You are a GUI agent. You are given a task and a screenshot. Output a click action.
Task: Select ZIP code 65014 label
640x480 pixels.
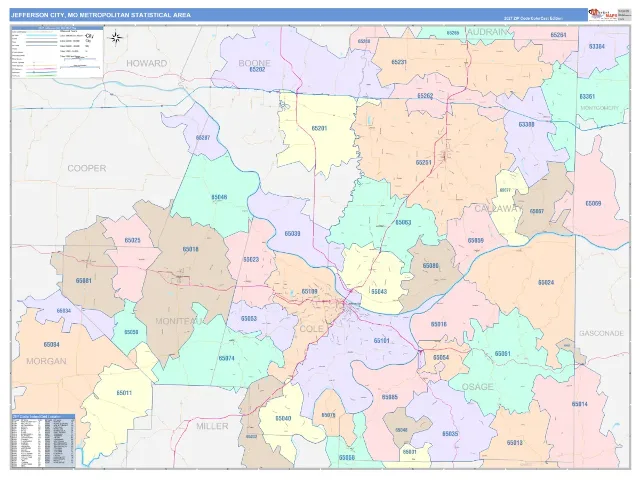point(579,404)
